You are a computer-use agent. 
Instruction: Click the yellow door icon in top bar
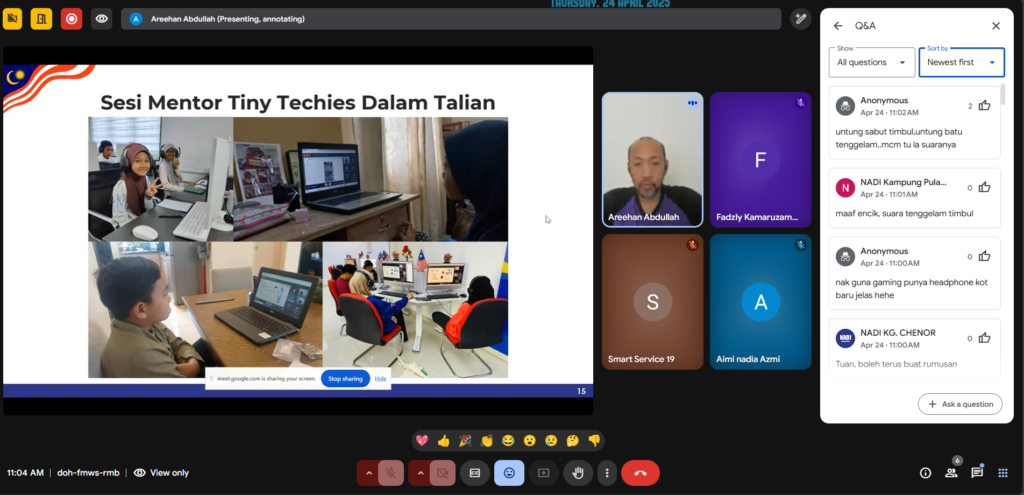pos(41,19)
